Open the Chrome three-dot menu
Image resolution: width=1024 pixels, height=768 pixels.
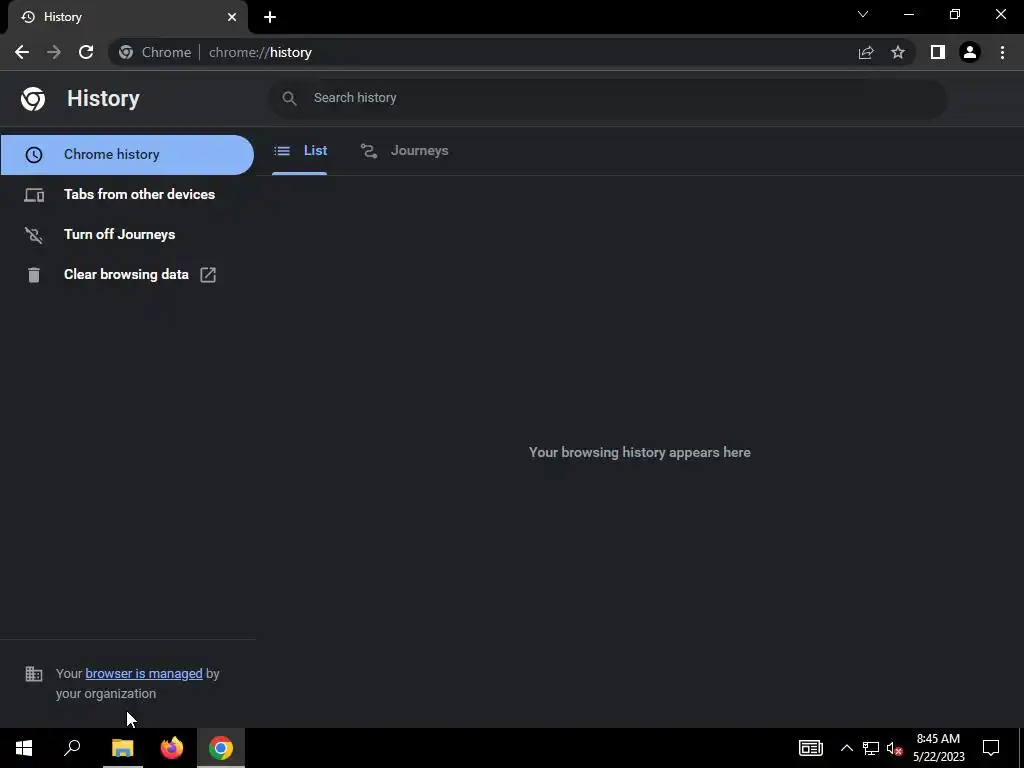click(1002, 52)
